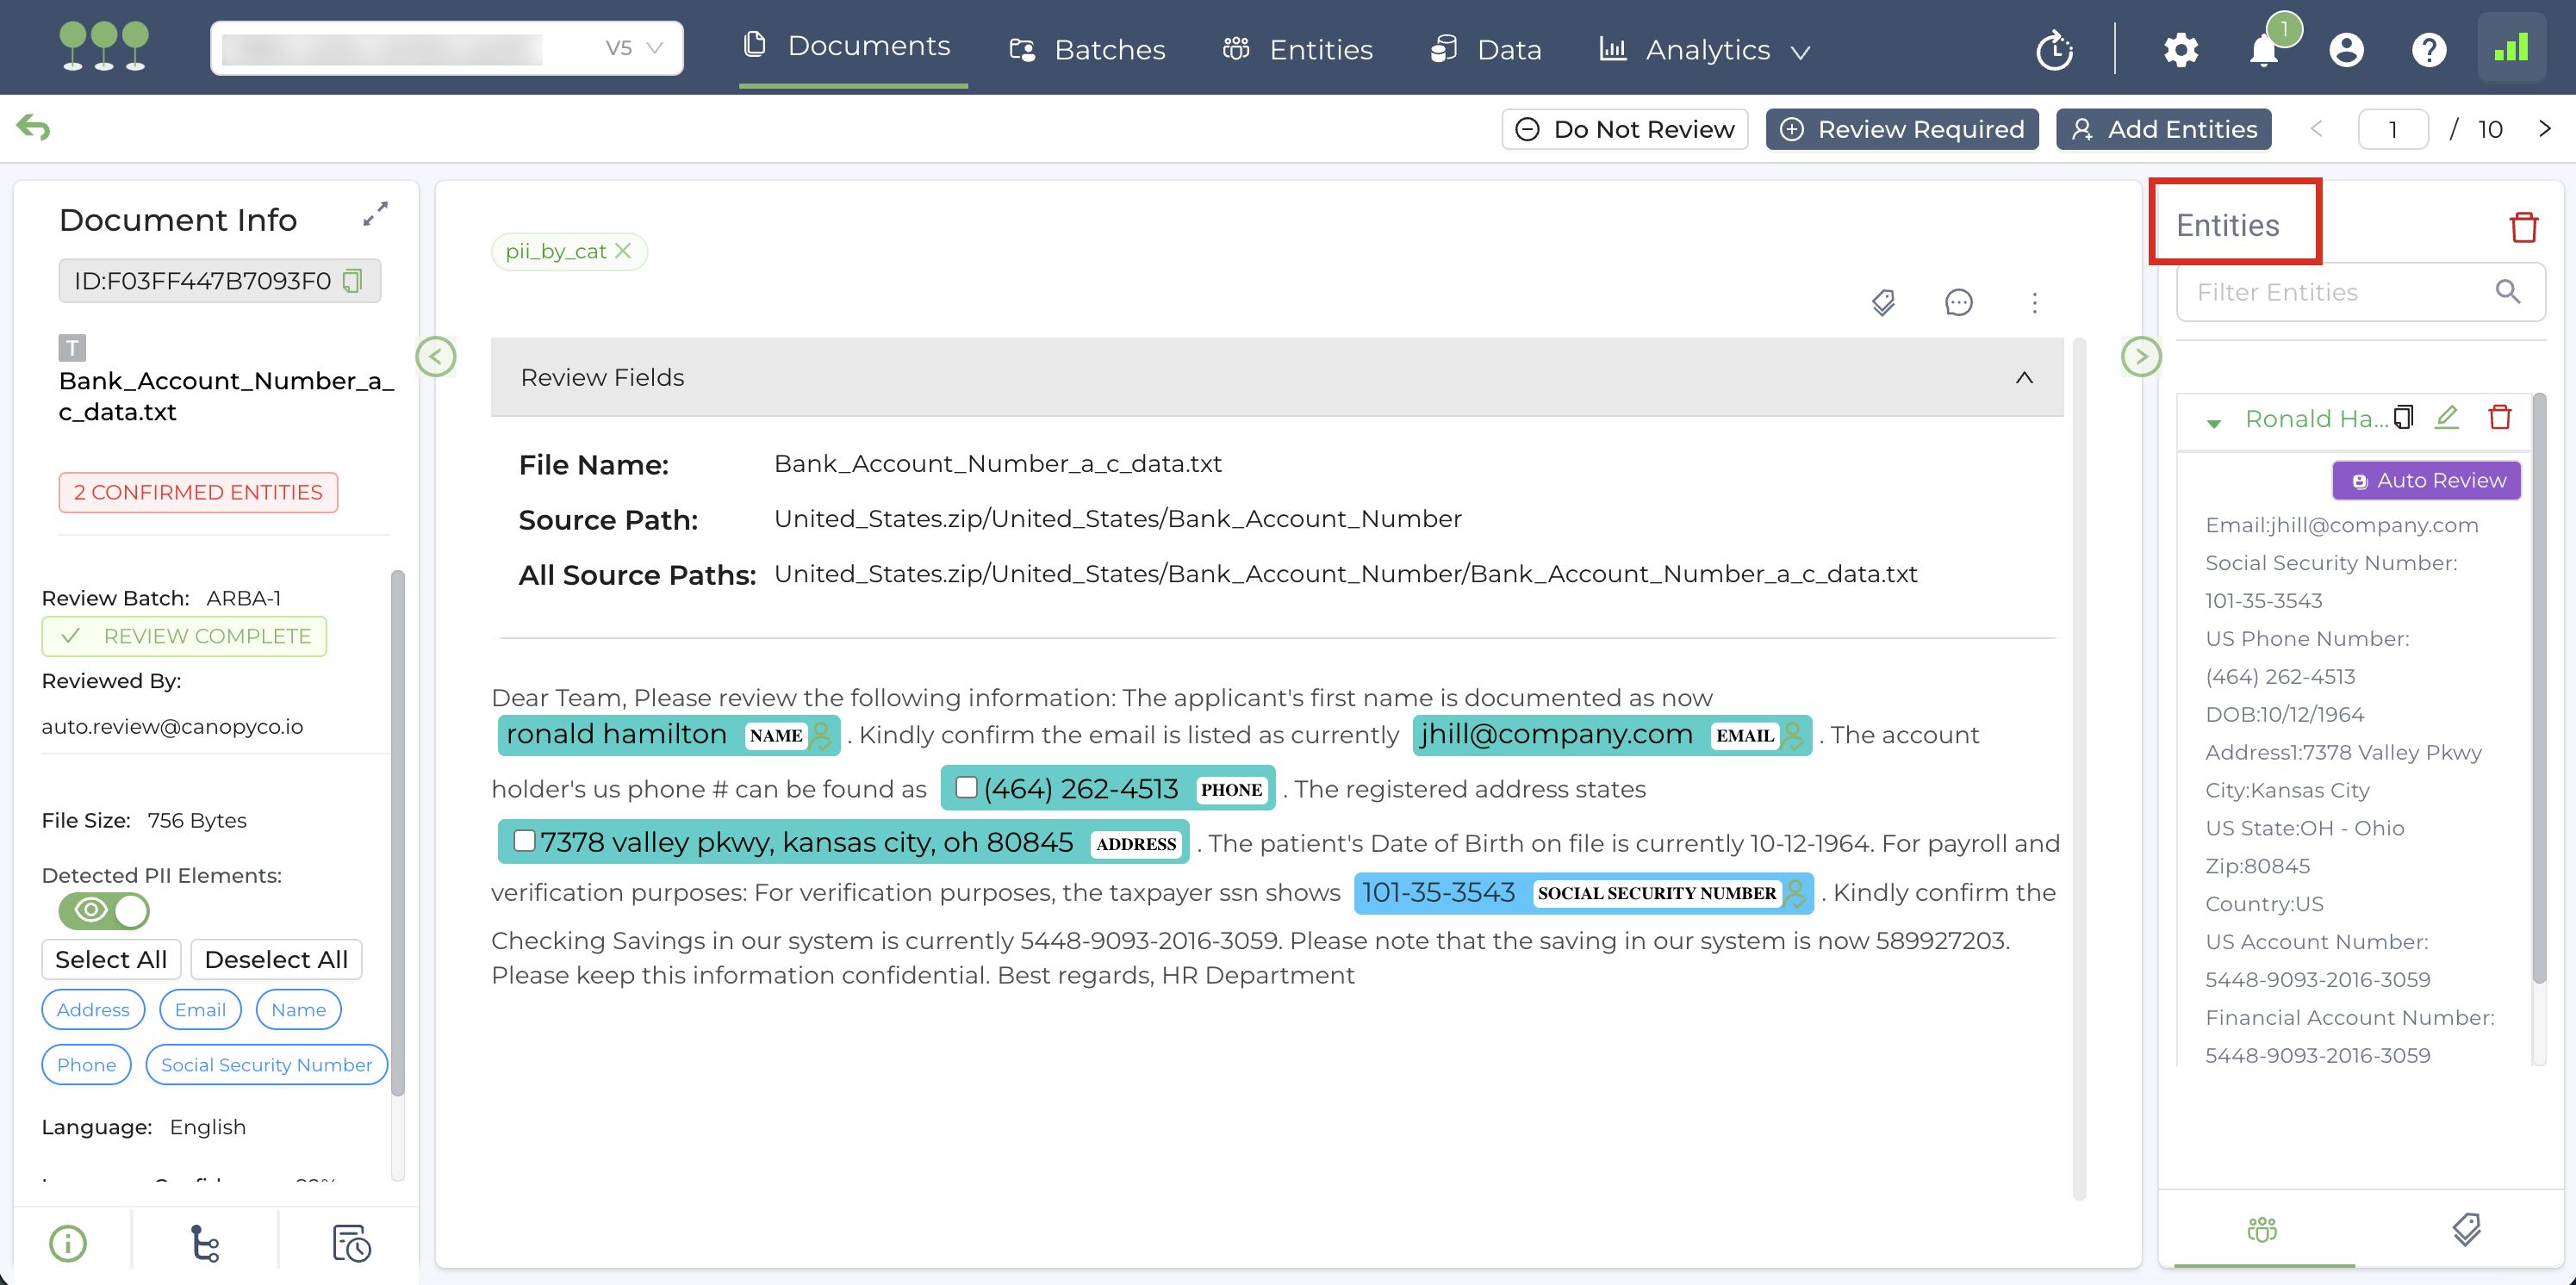Edit the Ronald Ha... entity
This screenshot has height=1285, width=2576.
coord(2446,417)
